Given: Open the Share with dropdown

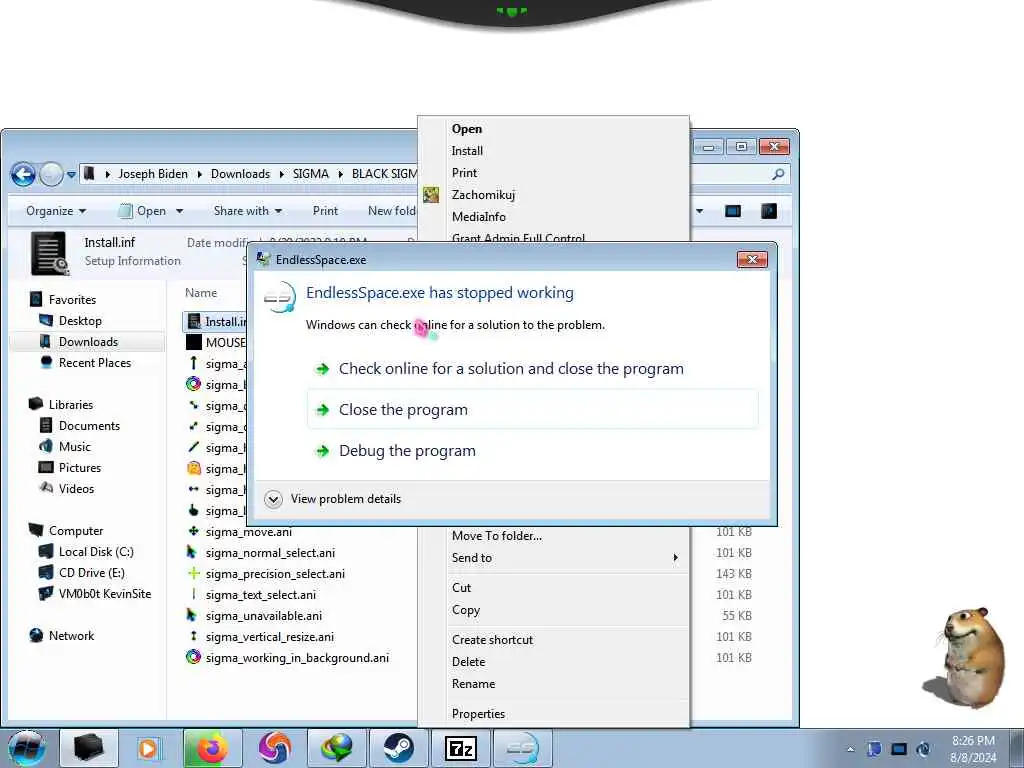Looking at the screenshot, I should pyautogui.click(x=248, y=211).
